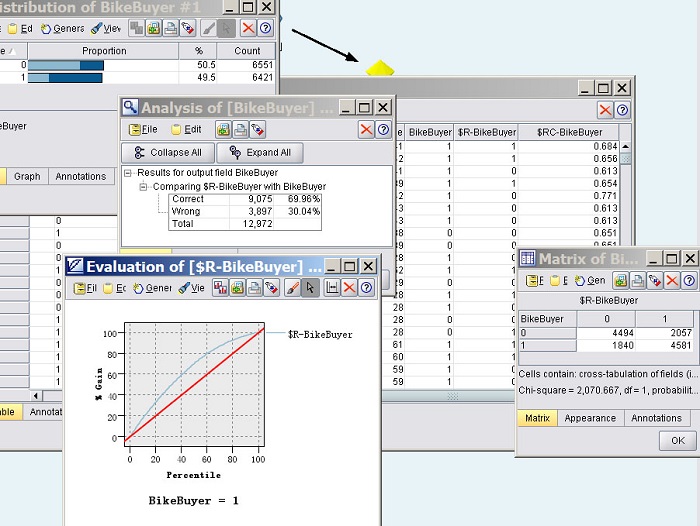Image resolution: width=700 pixels, height=526 pixels.
Task: Click the annotation tag icon in Analysis toolbar
Action: [258, 130]
